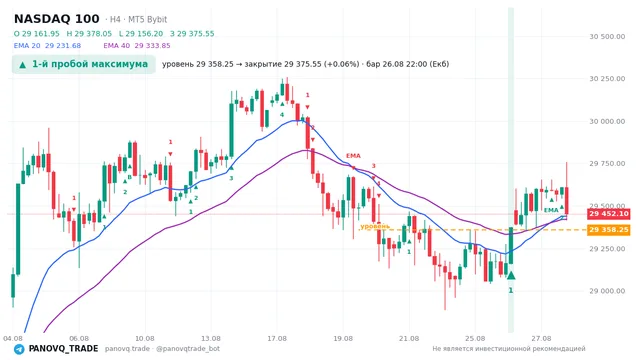The height and width of the screenshot is (360, 640).
Task: Click the 30 500.00 price axis label
Action: pos(607,36)
